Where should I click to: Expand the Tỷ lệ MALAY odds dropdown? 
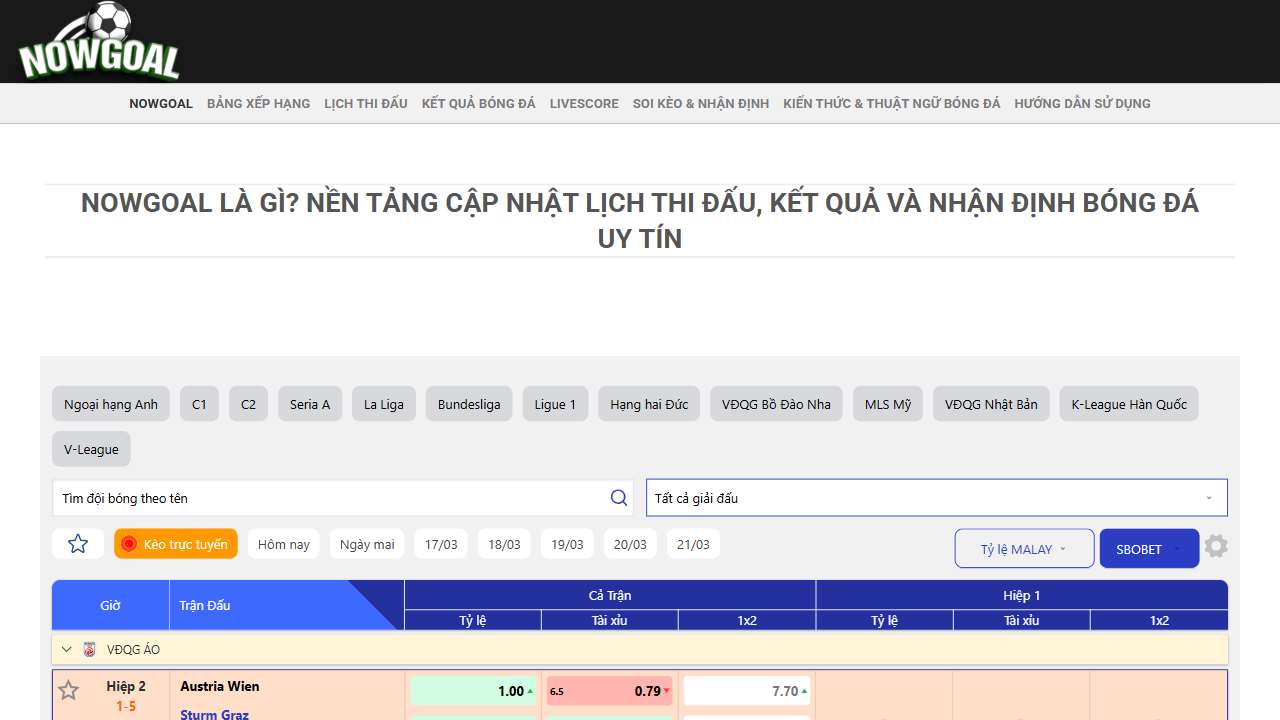click(x=1024, y=549)
